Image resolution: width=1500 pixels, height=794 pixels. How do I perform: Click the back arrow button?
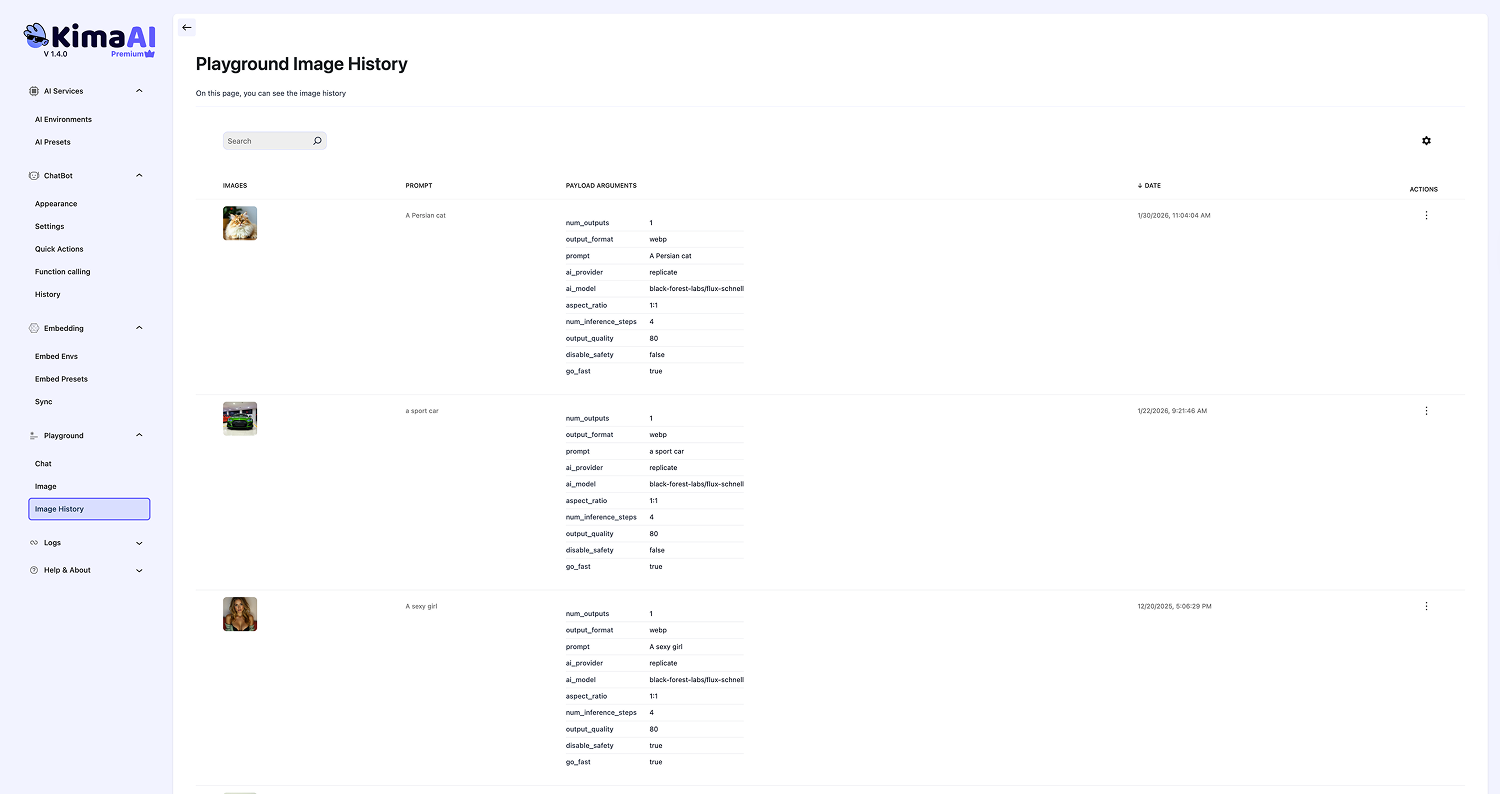pyautogui.click(x=187, y=28)
